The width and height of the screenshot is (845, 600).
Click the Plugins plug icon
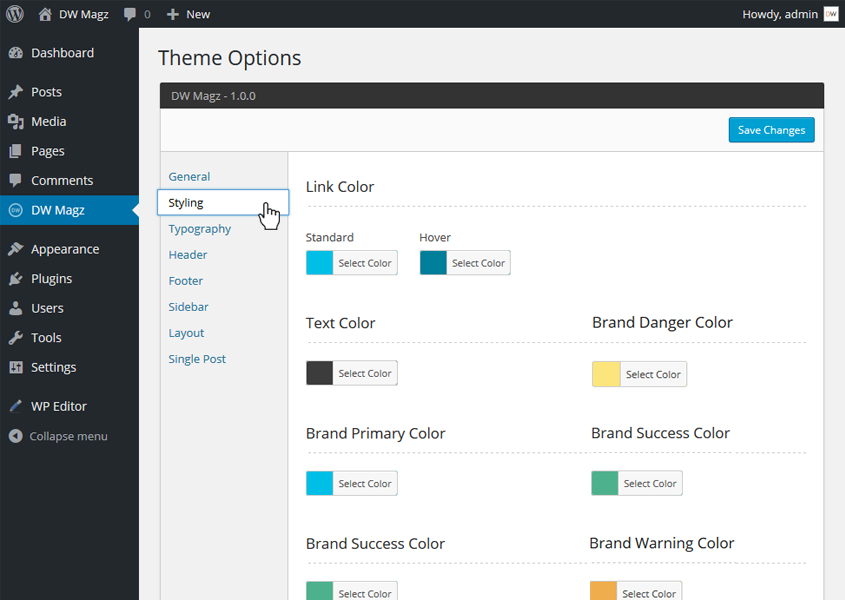click(x=16, y=279)
